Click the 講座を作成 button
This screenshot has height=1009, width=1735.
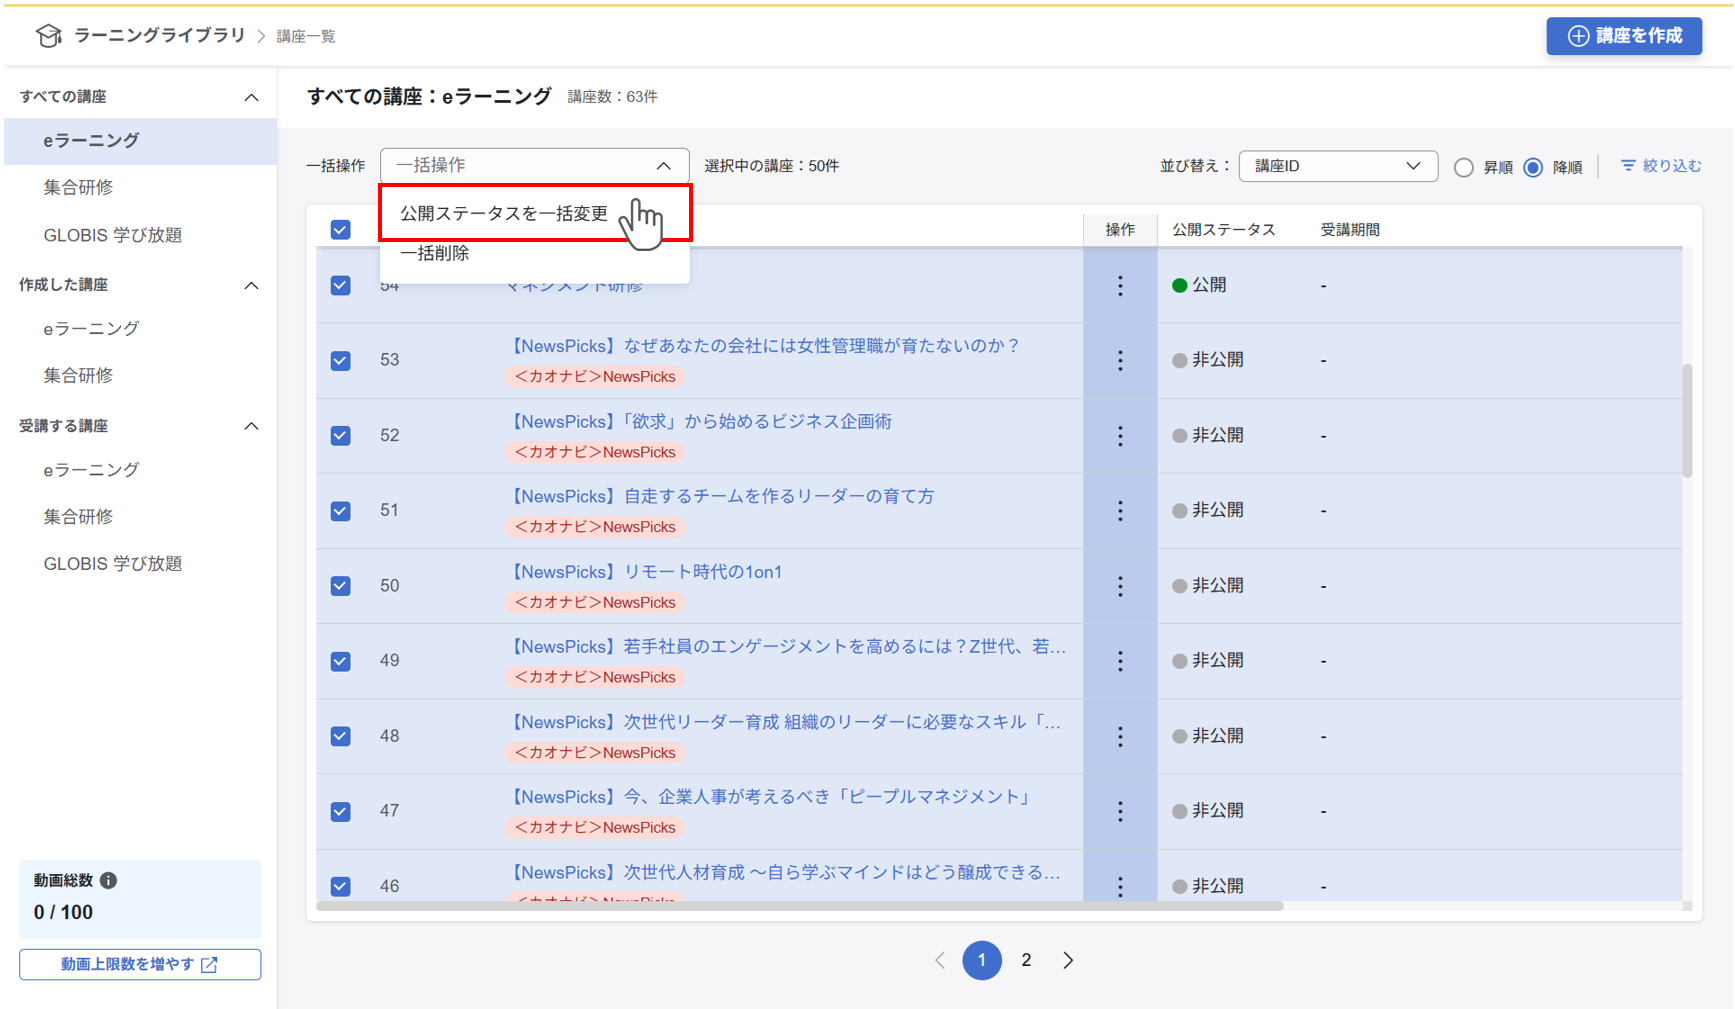pos(1624,36)
